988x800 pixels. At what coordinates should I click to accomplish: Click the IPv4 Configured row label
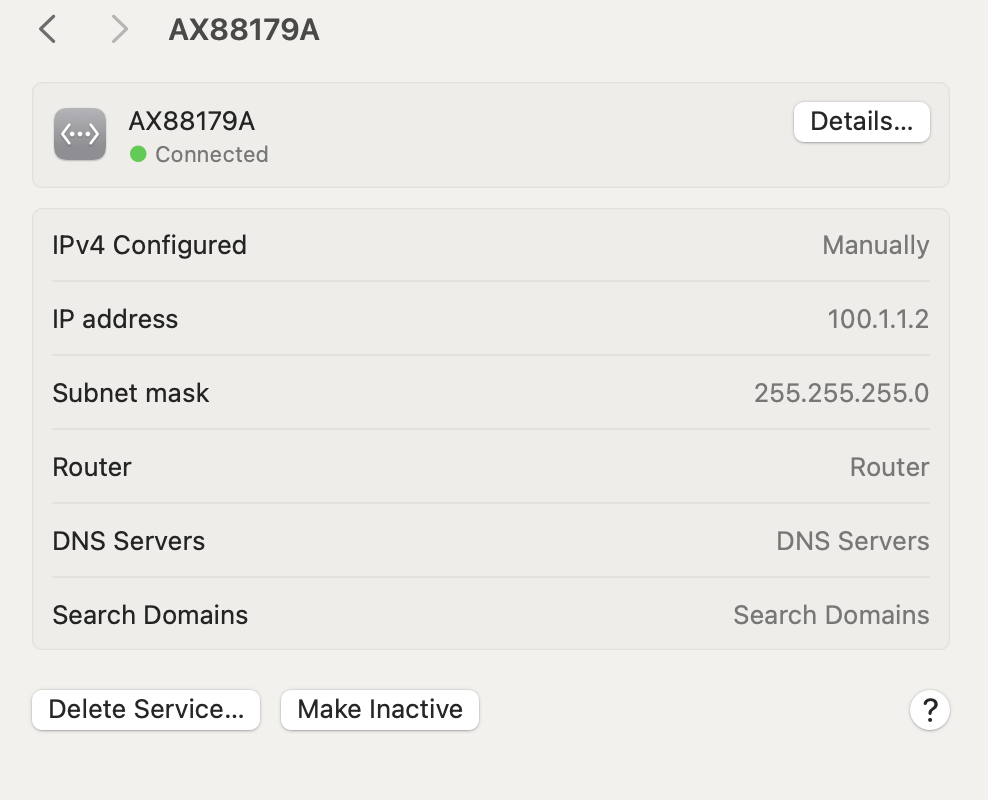click(x=149, y=245)
